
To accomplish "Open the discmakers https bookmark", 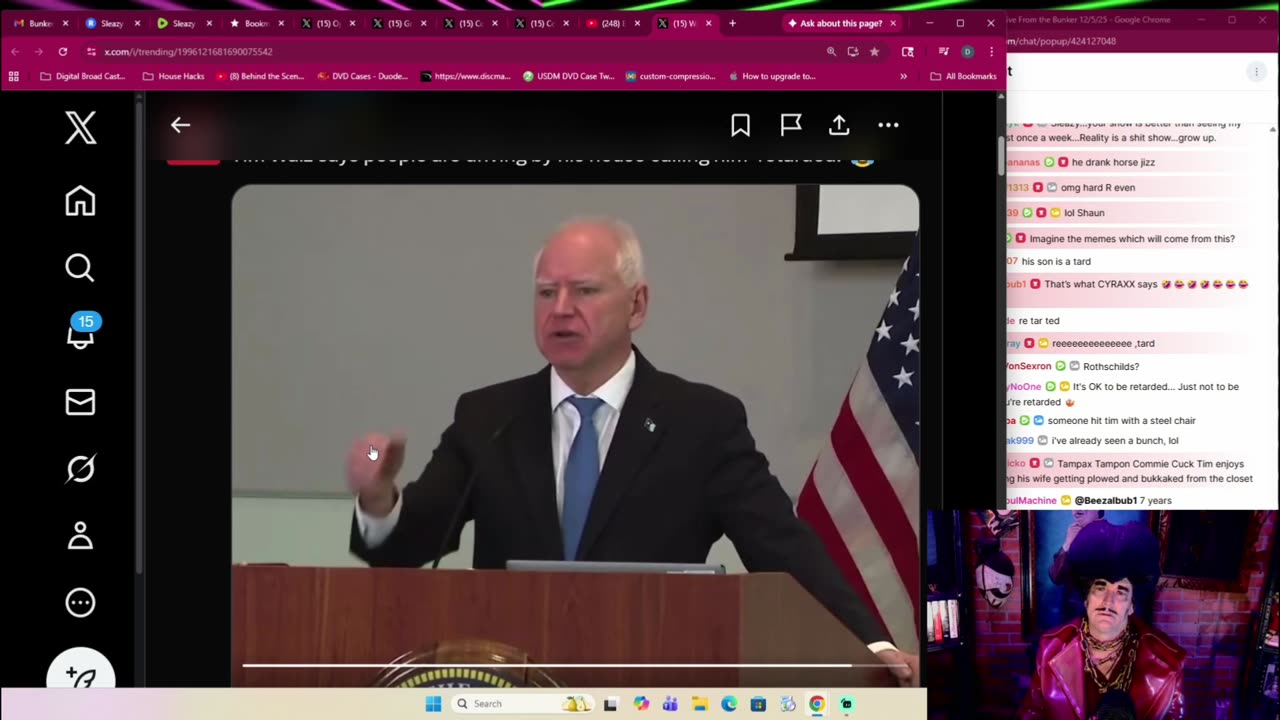I will [x=466, y=76].
